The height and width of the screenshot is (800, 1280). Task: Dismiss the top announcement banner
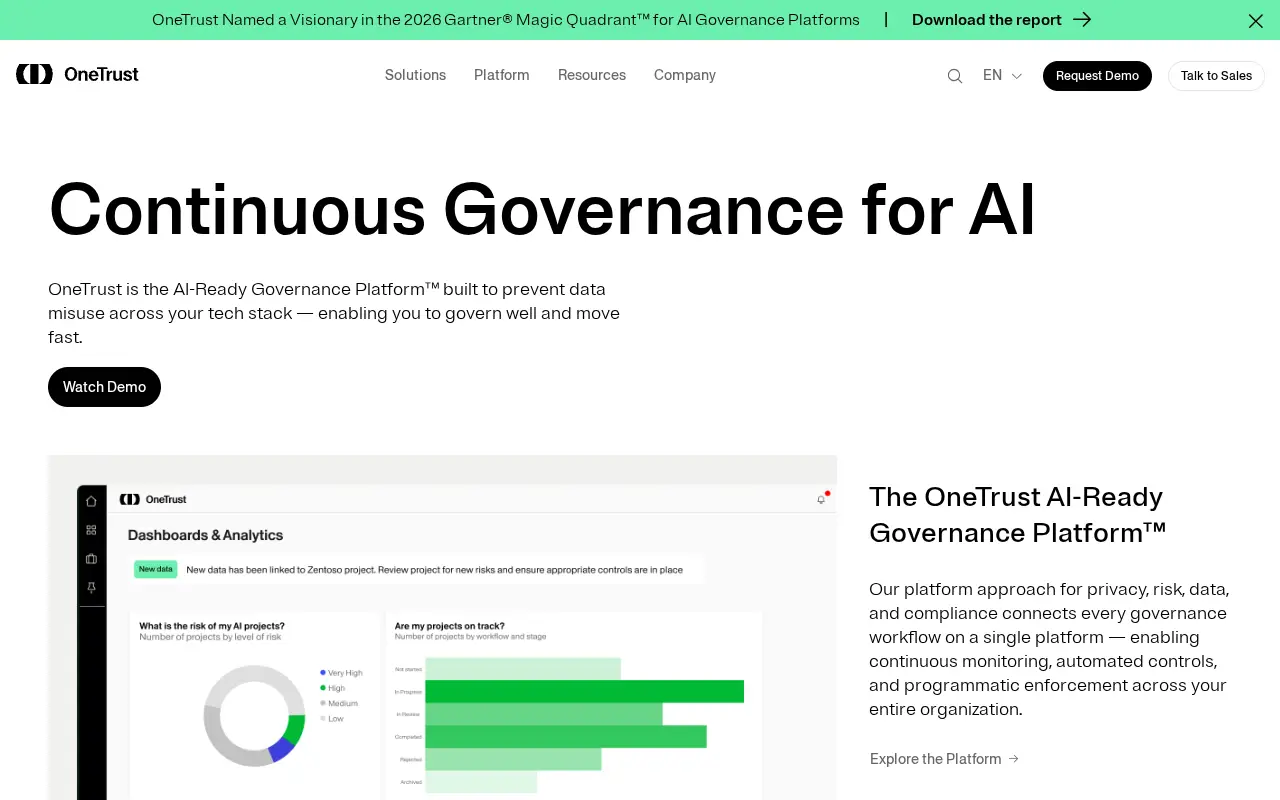pos(1255,20)
